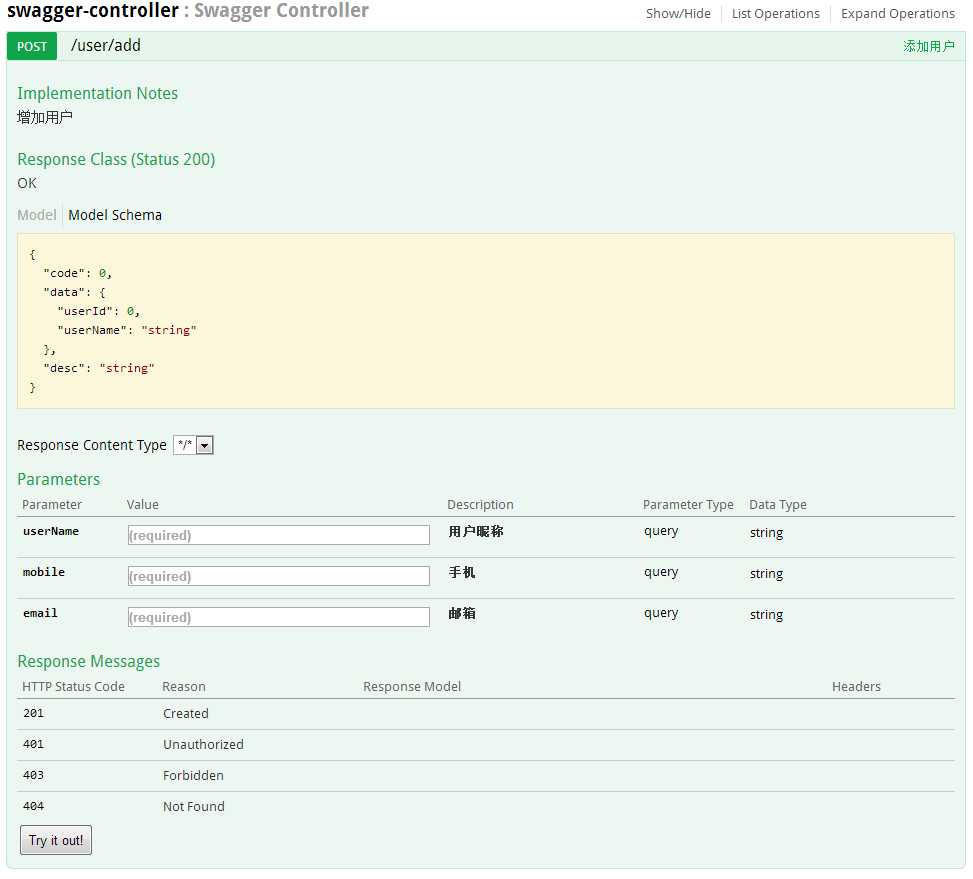Click the 403 status code

point(34,775)
